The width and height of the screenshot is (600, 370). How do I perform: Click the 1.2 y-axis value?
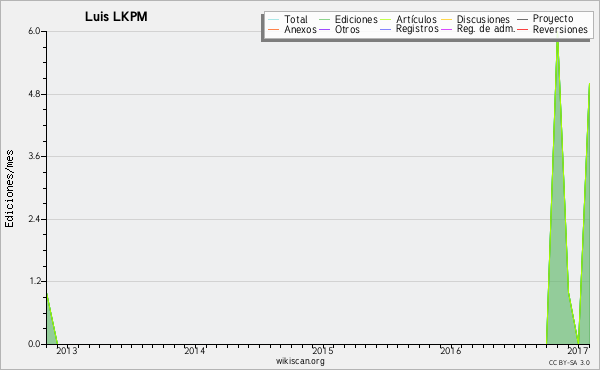click(x=34, y=282)
